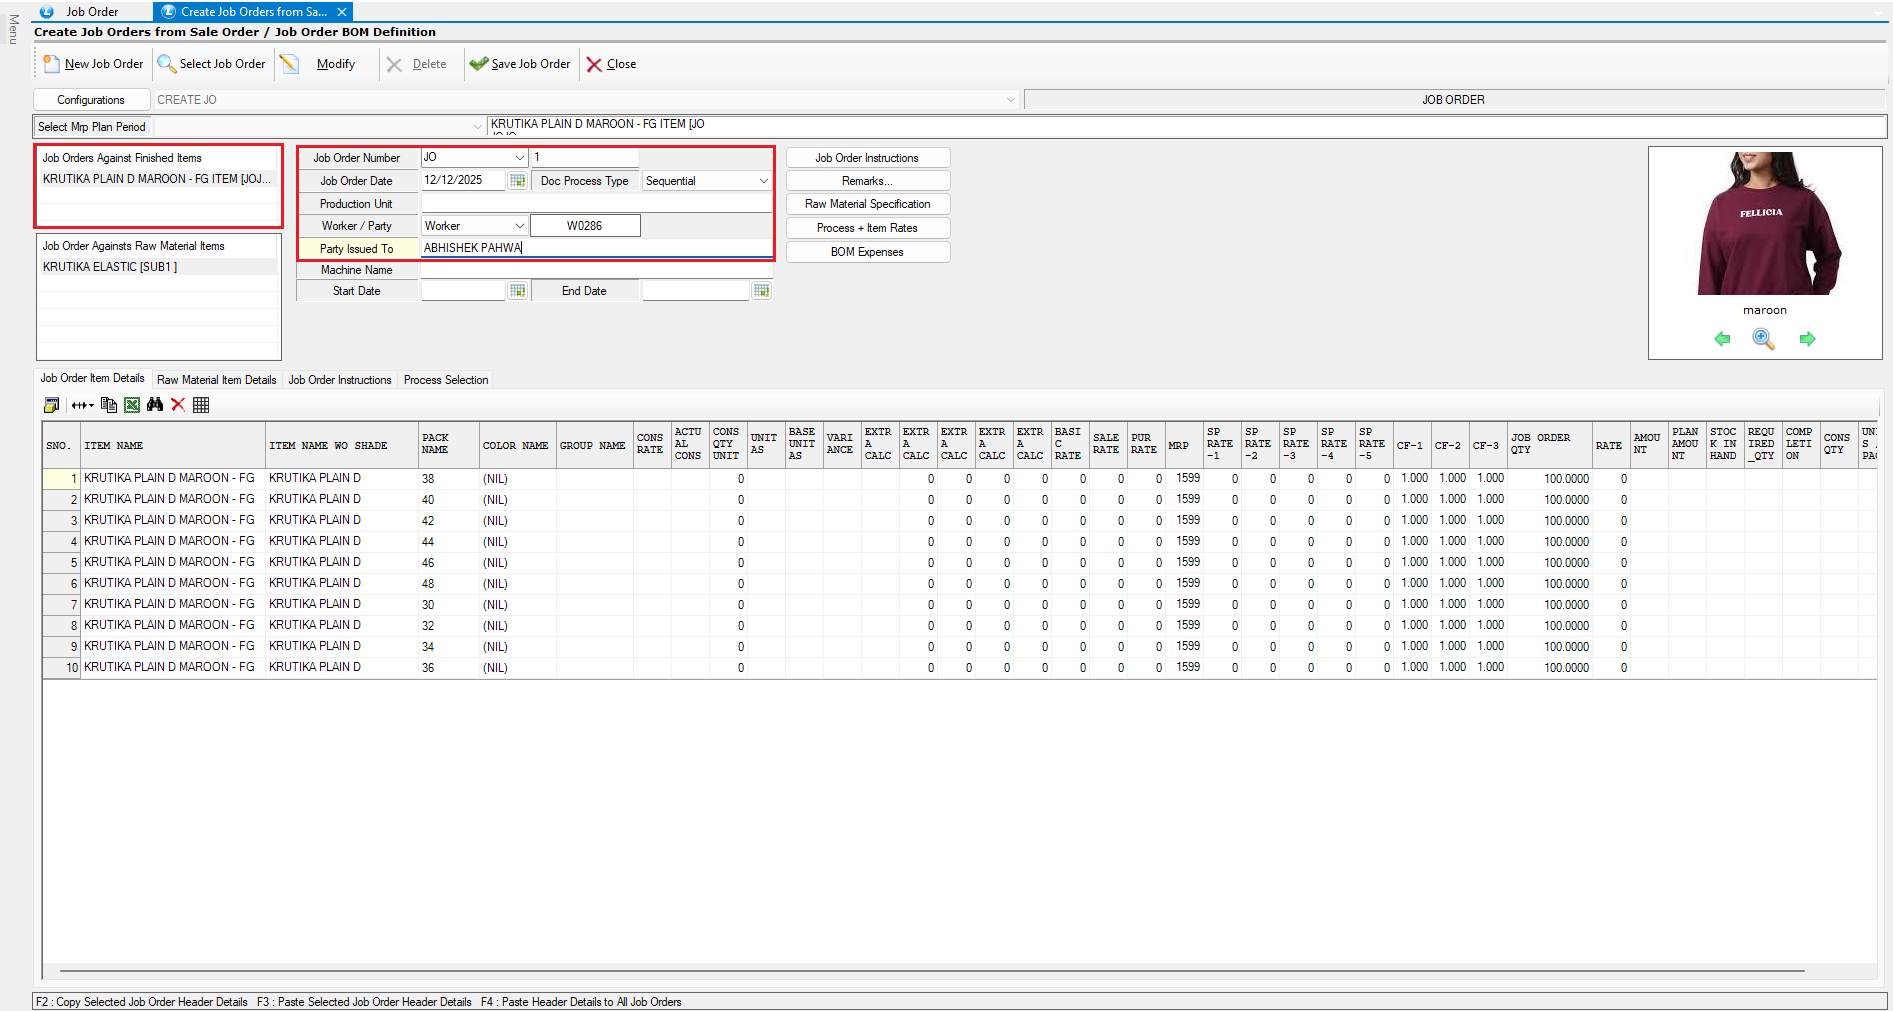
Task: Zoom the product image with magnifier icon
Action: [1763, 339]
